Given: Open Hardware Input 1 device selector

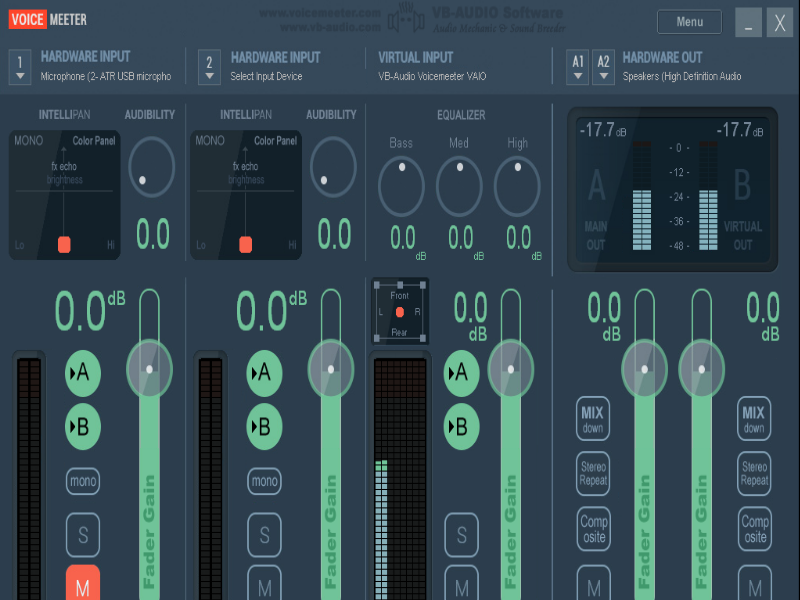Looking at the screenshot, I should click(20, 67).
